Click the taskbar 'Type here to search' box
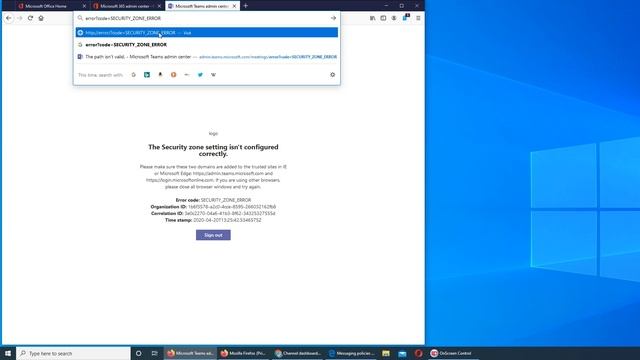640x360 pixels. tap(73, 353)
